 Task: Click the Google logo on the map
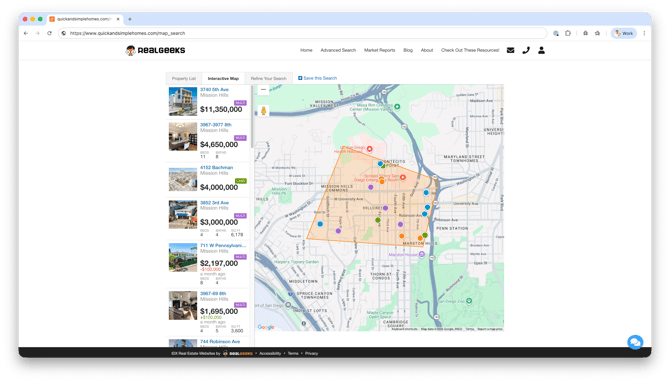tap(266, 327)
